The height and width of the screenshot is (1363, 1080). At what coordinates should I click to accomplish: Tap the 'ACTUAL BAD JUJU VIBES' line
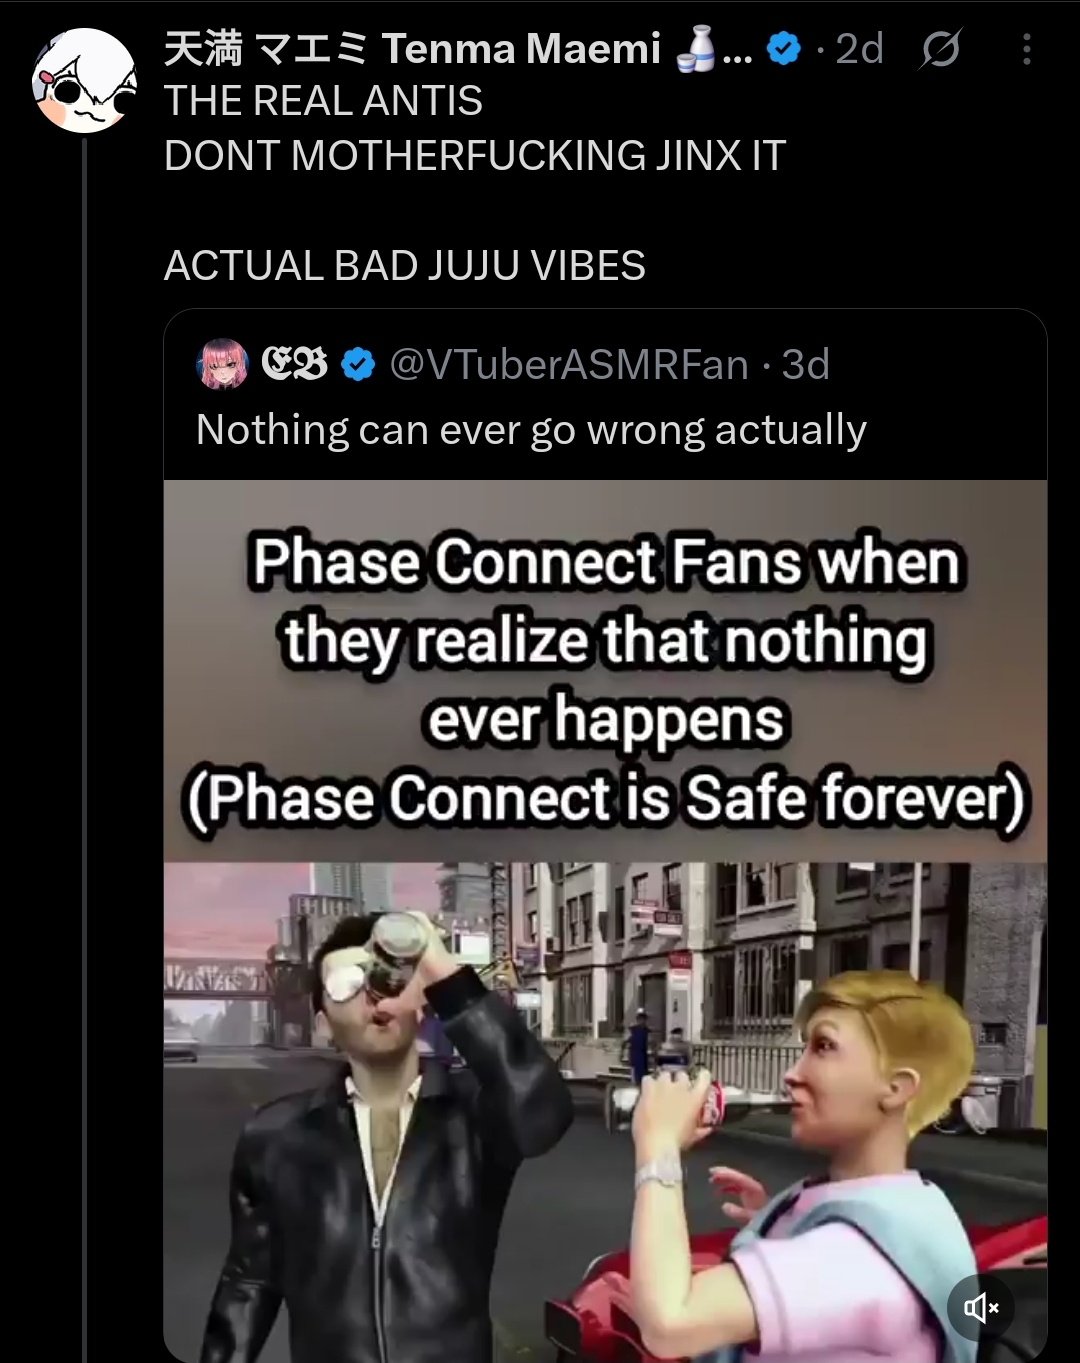click(405, 266)
